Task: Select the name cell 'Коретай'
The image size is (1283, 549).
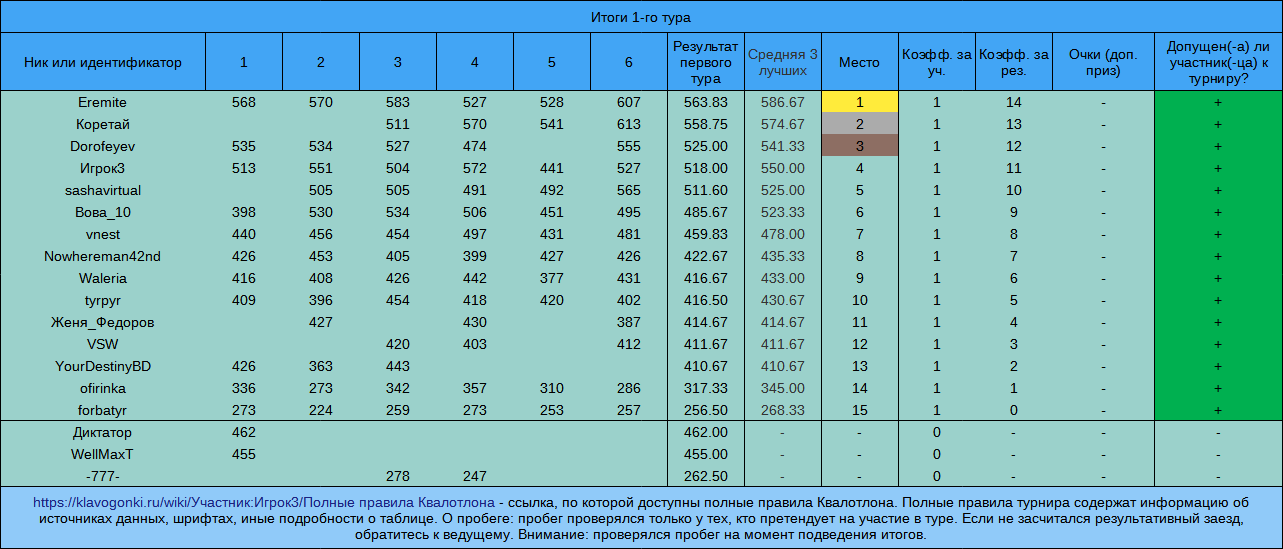Action: (x=103, y=125)
